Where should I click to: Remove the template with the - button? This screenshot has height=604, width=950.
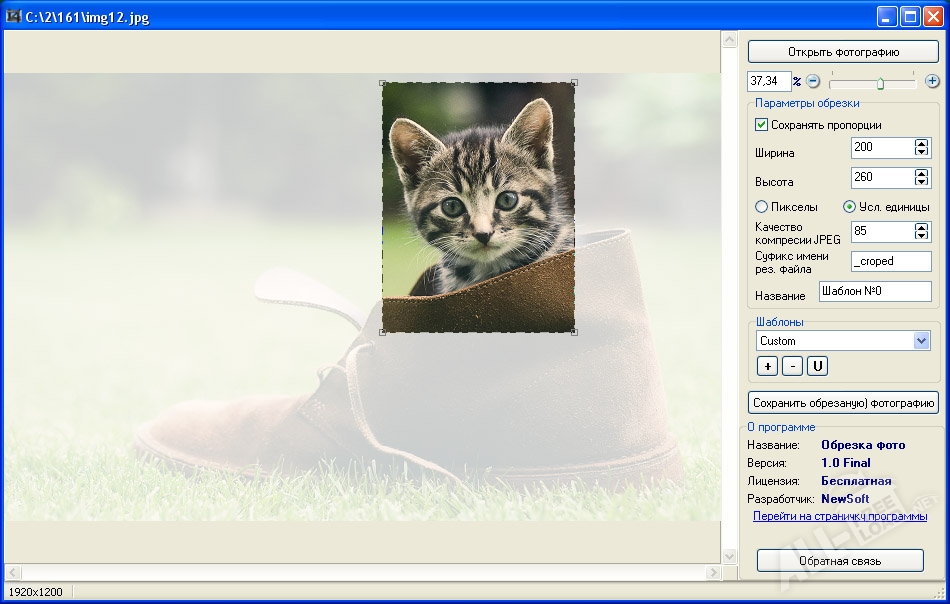point(792,366)
